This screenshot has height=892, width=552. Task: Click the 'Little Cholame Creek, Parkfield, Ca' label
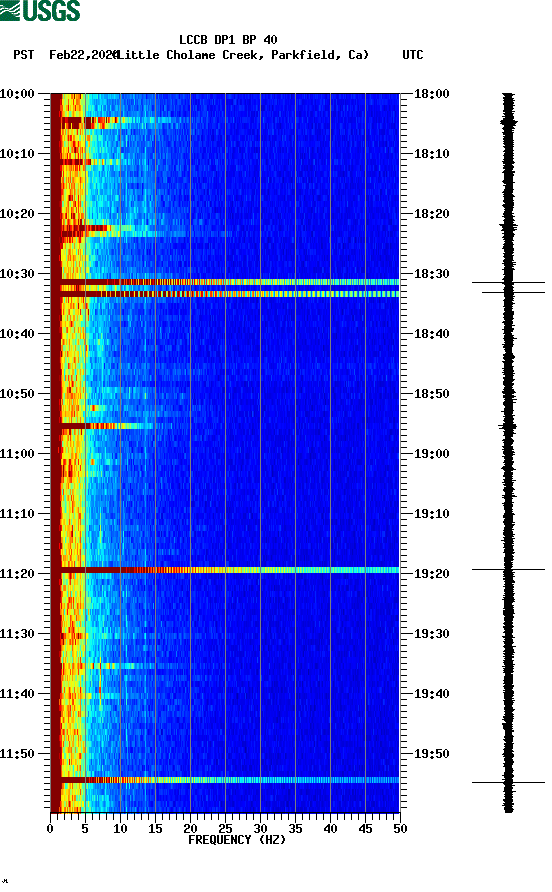[x=243, y=55]
